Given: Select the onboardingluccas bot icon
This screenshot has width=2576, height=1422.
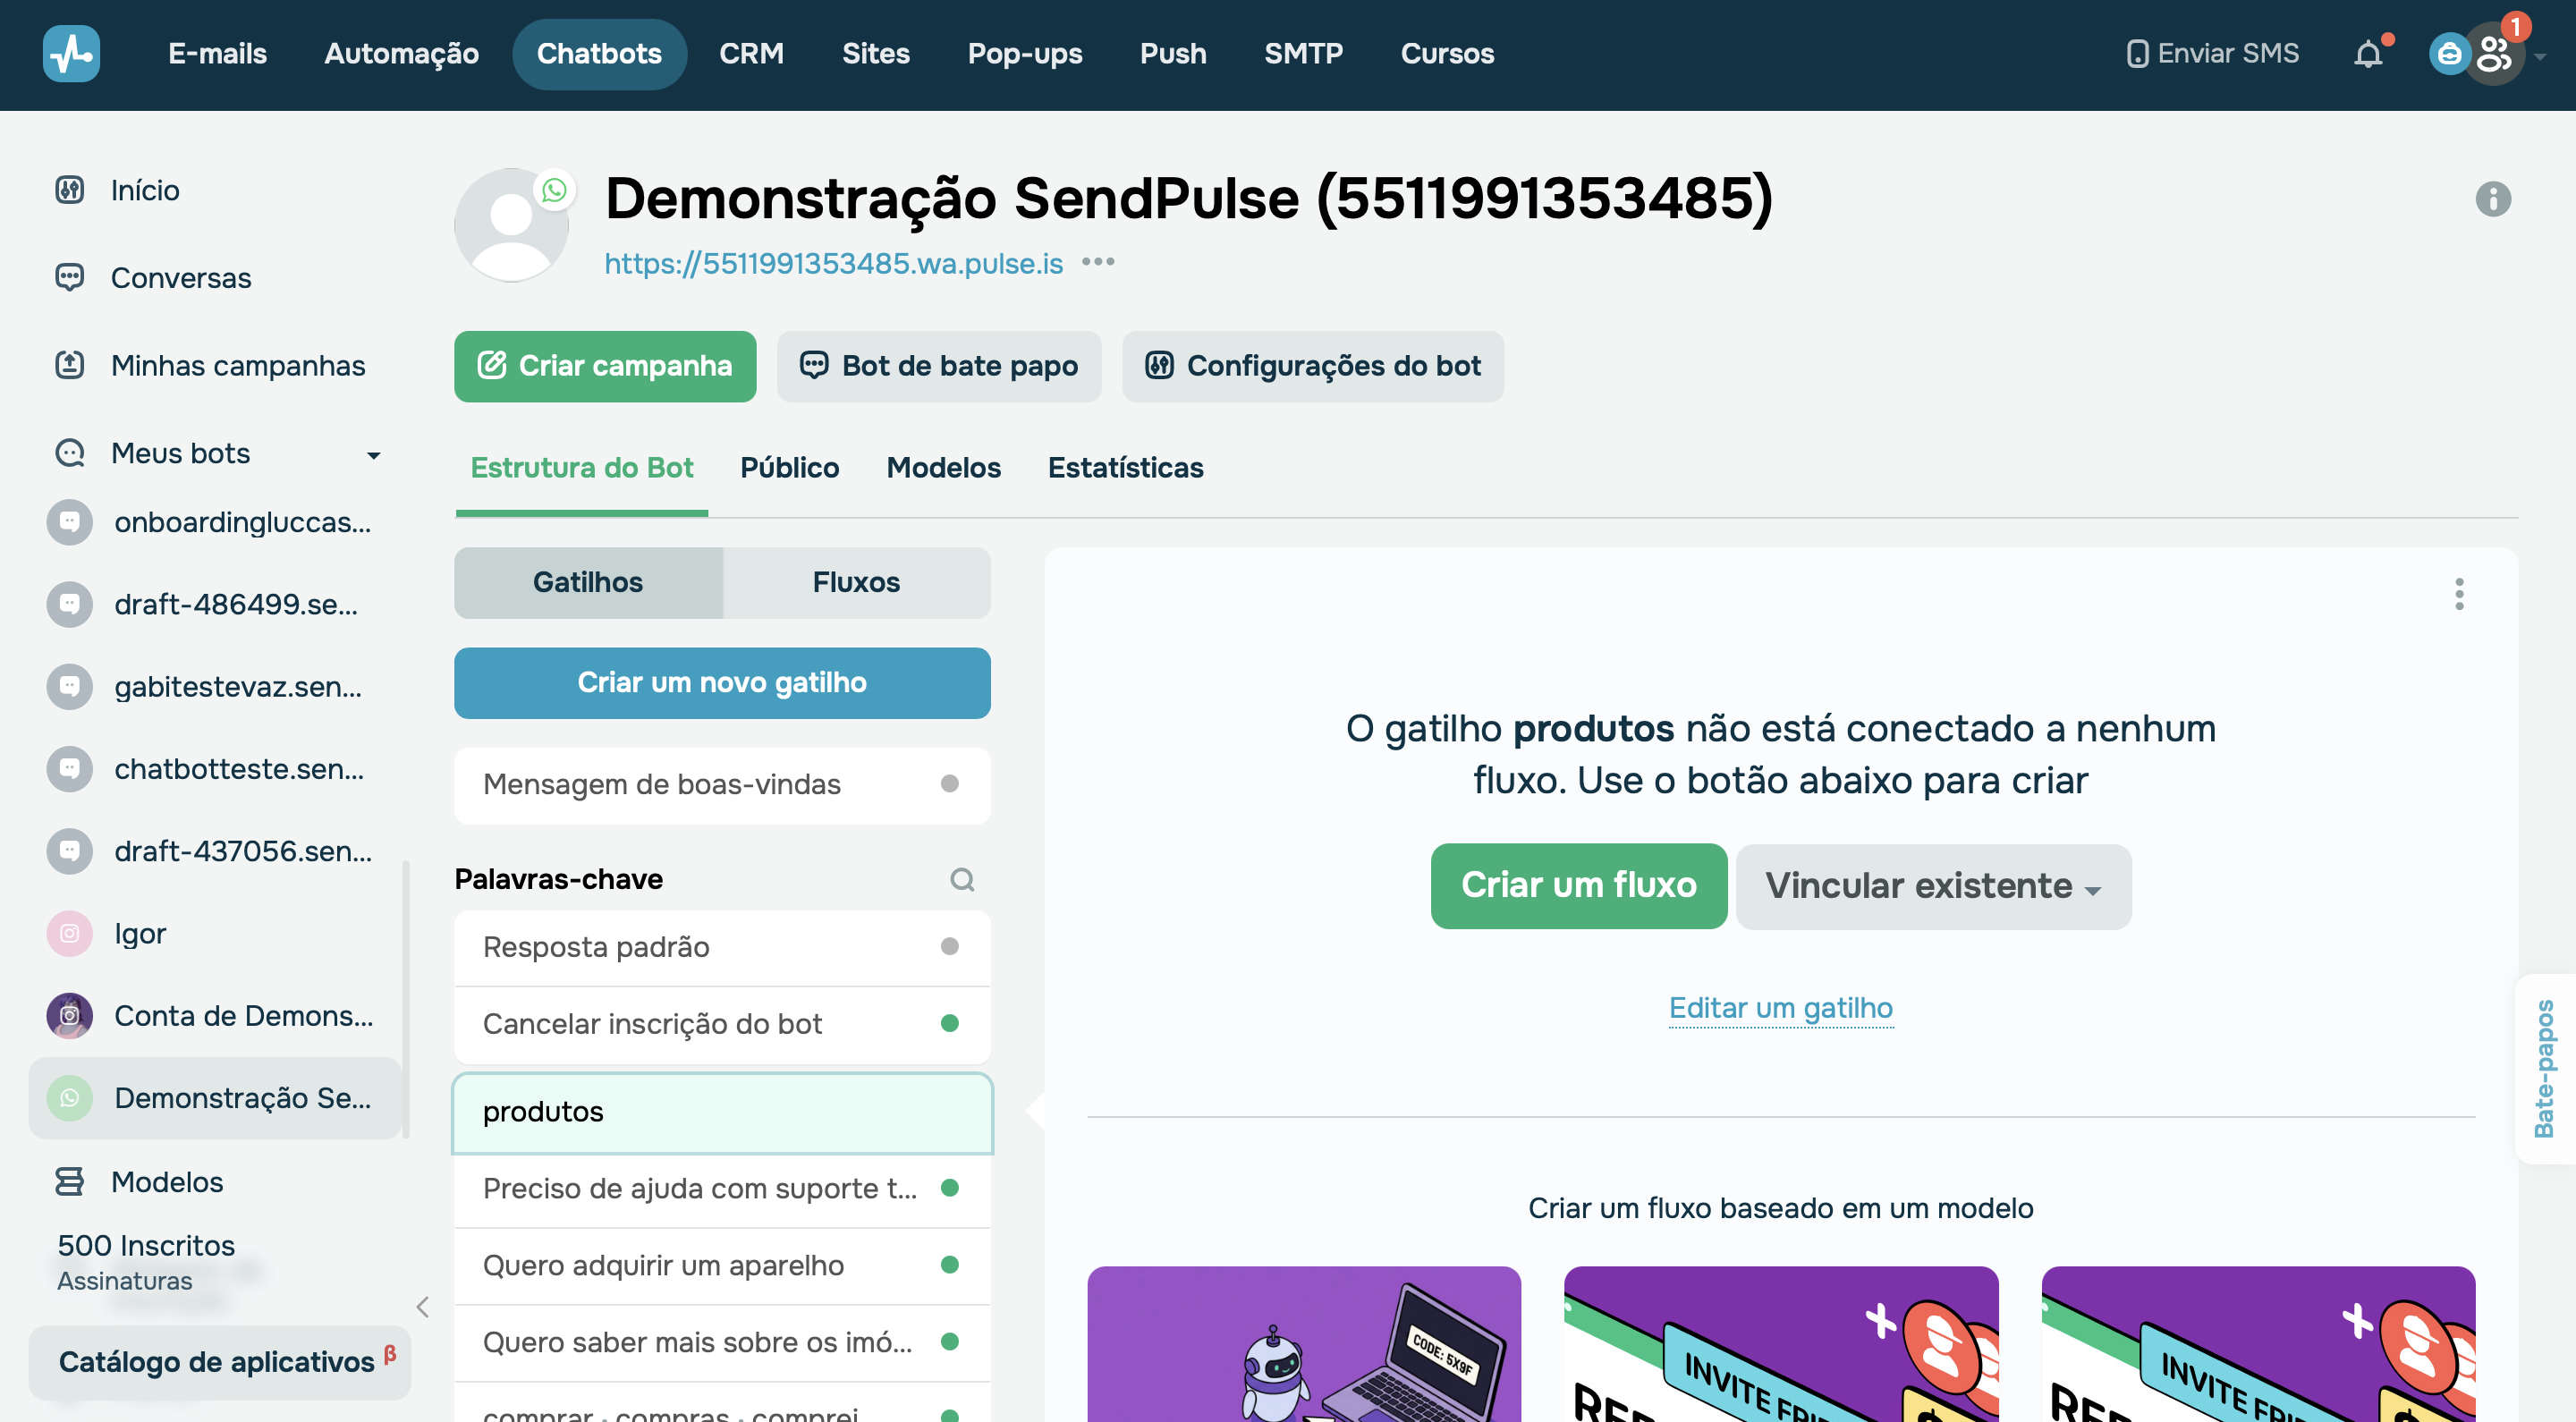Looking at the screenshot, I should click(x=69, y=522).
